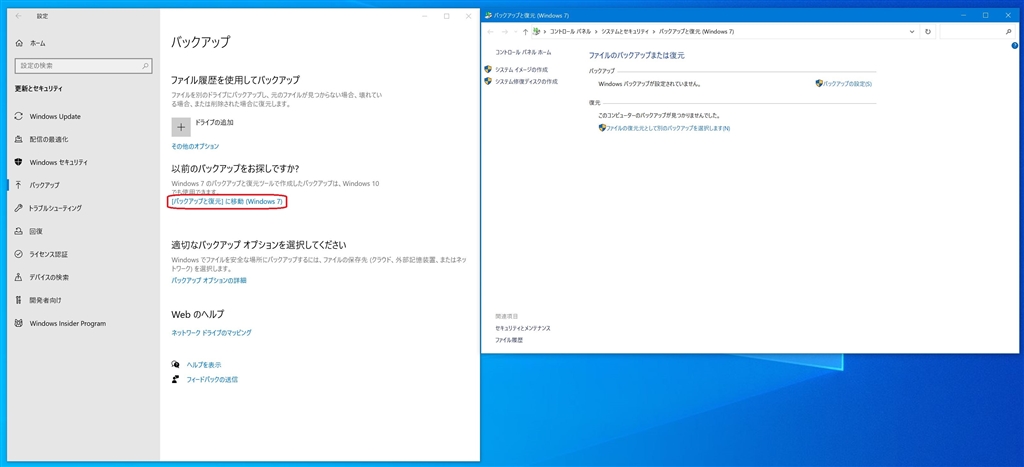
Task: Select バックアップと復元 (Windows 7) breadcrumb
Action: (x=697, y=31)
